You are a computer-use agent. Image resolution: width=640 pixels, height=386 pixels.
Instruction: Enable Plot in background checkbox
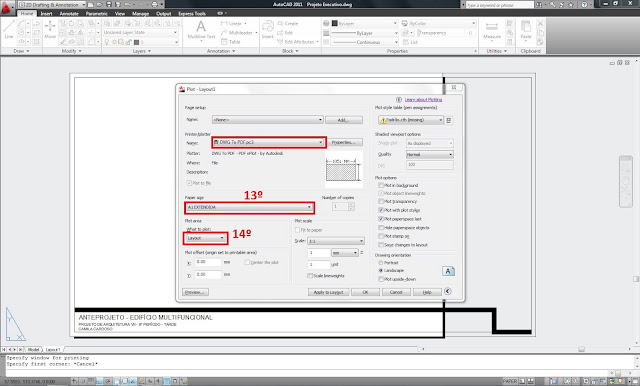381,185
